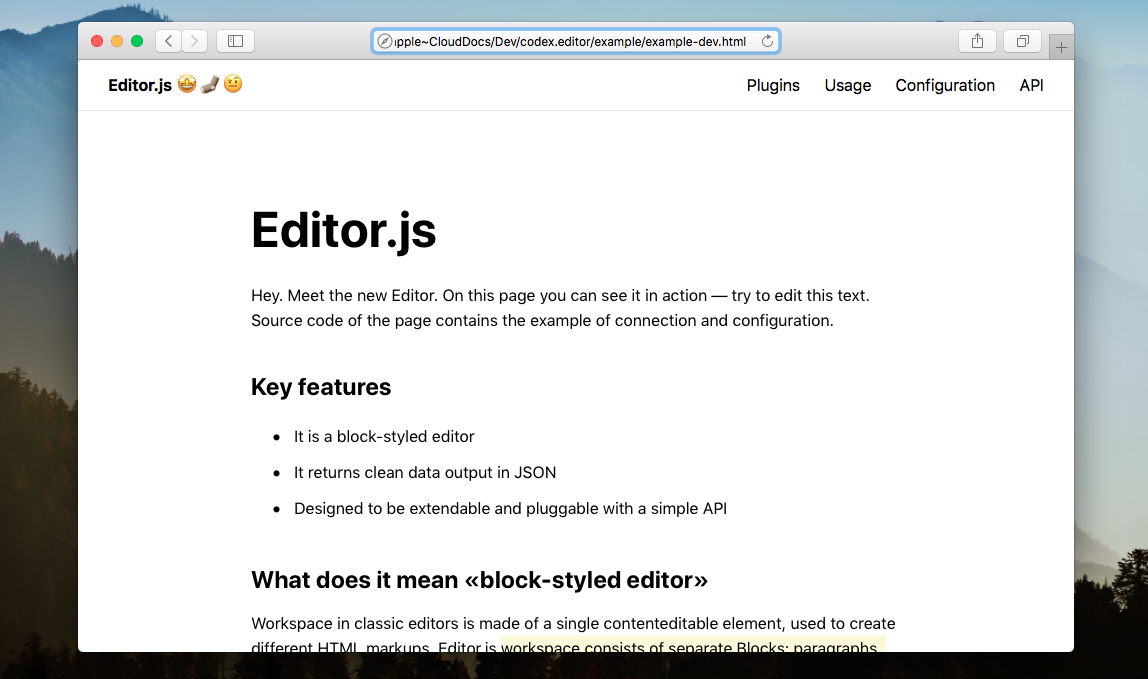
Task: Open the Plugins navigation item
Action: coord(773,86)
